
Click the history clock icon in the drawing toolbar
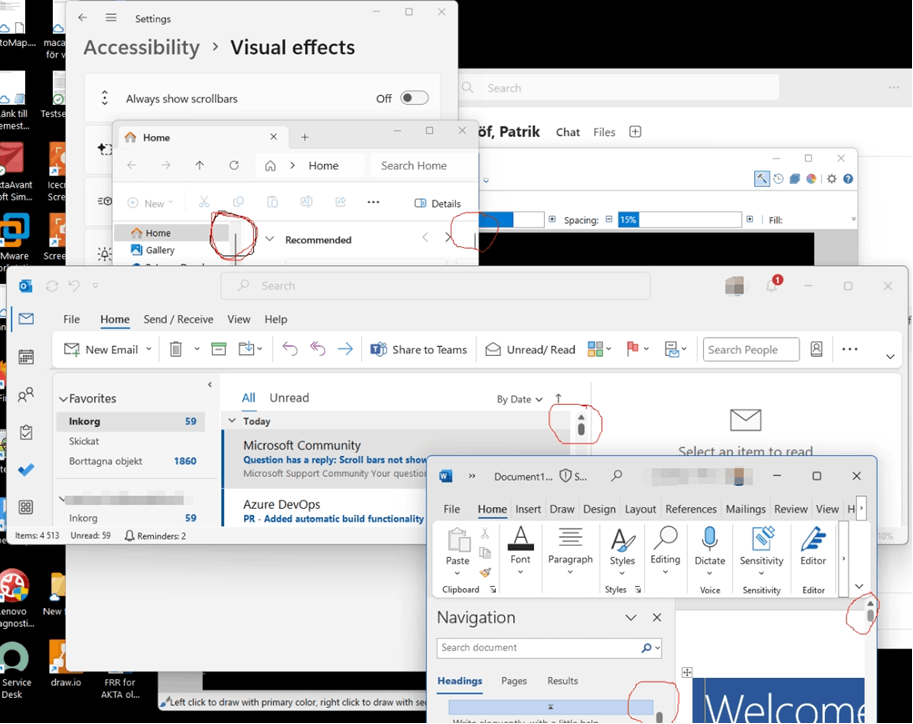coord(778,178)
